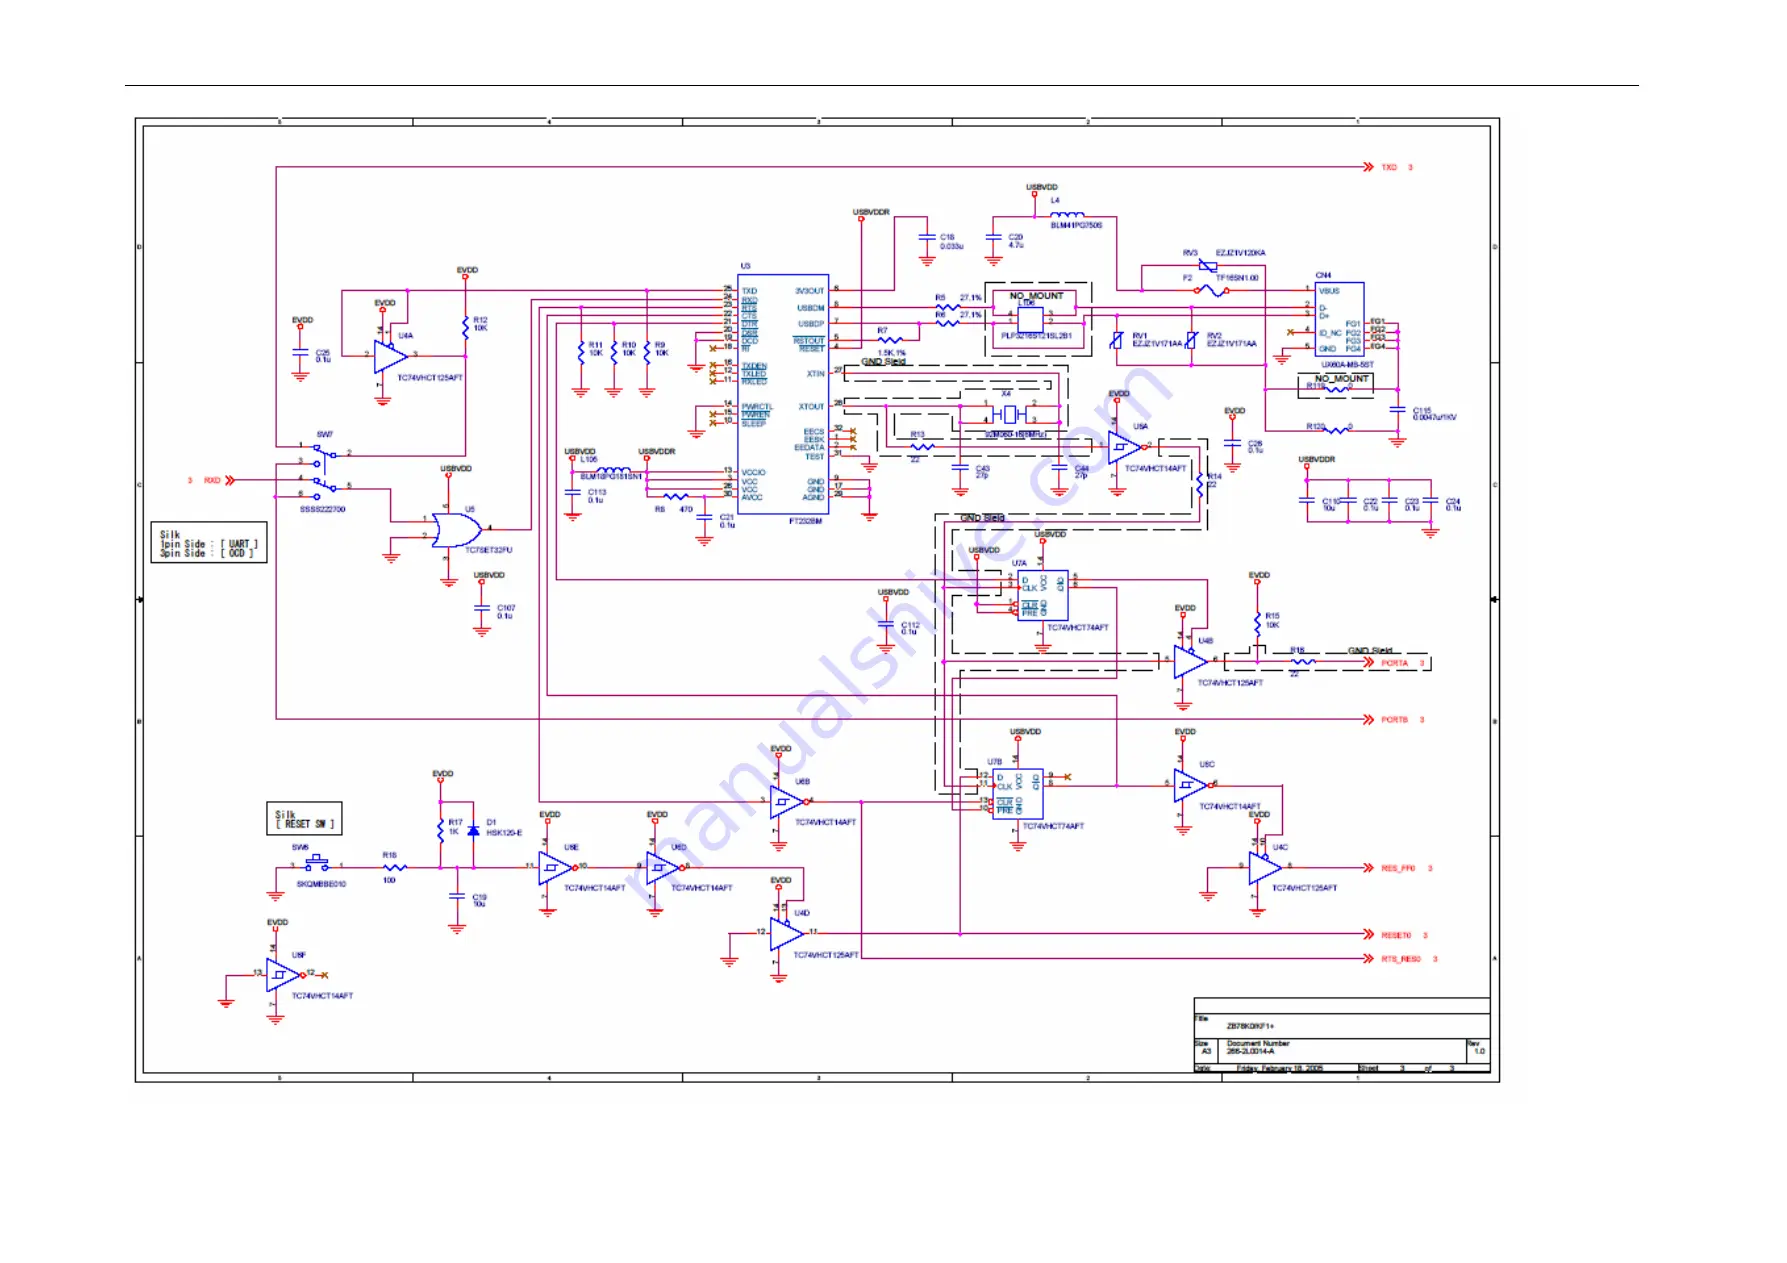
Task: Click the PORTB off-page port label
Action: pyautogui.click(x=1395, y=720)
